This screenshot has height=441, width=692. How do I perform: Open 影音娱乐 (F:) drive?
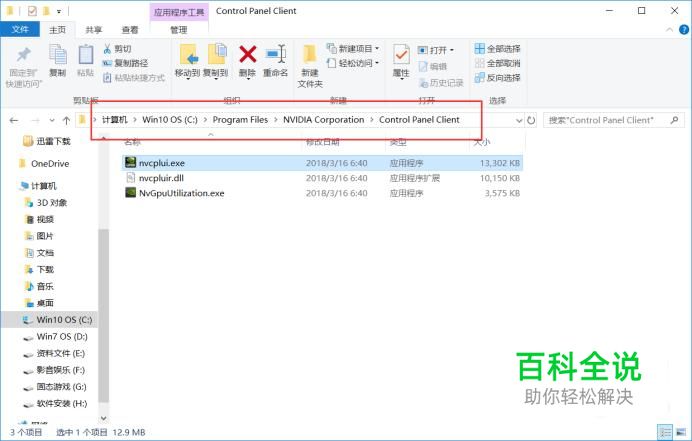[x=54, y=370]
